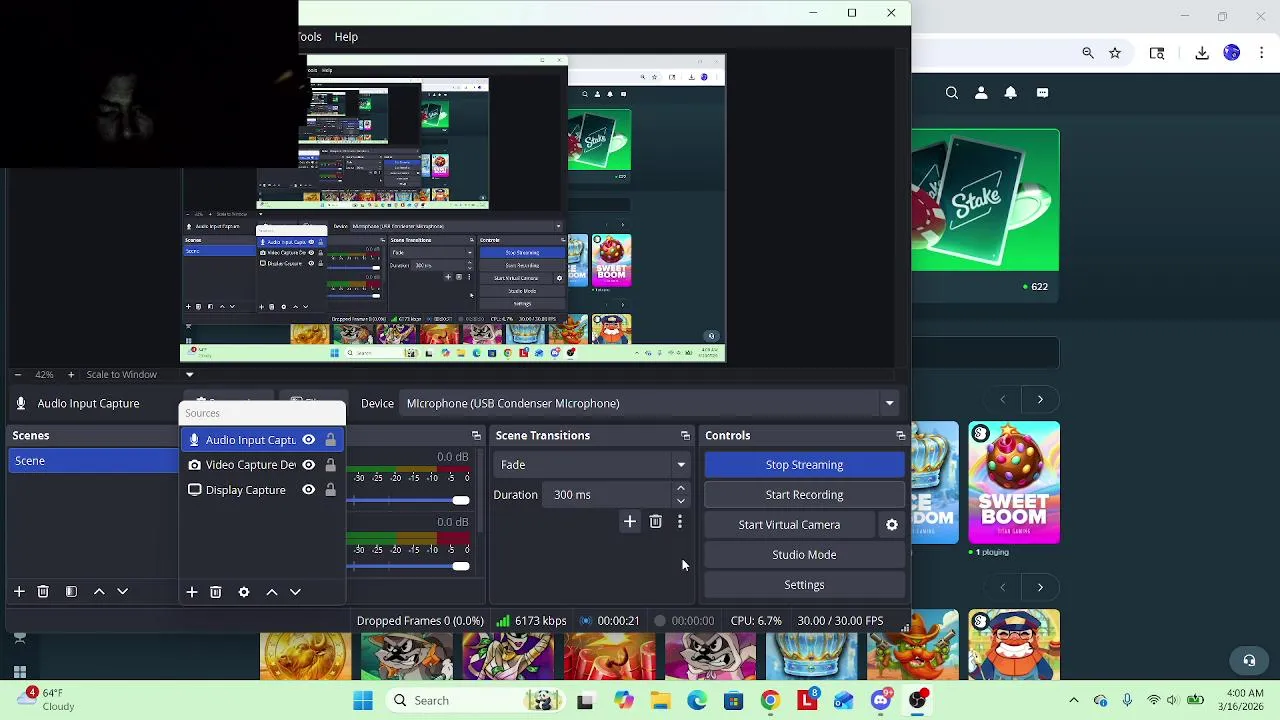This screenshot has height=720, width=1280.
Task: Adjust upper mixer volume slider
Action: [460, 500]
